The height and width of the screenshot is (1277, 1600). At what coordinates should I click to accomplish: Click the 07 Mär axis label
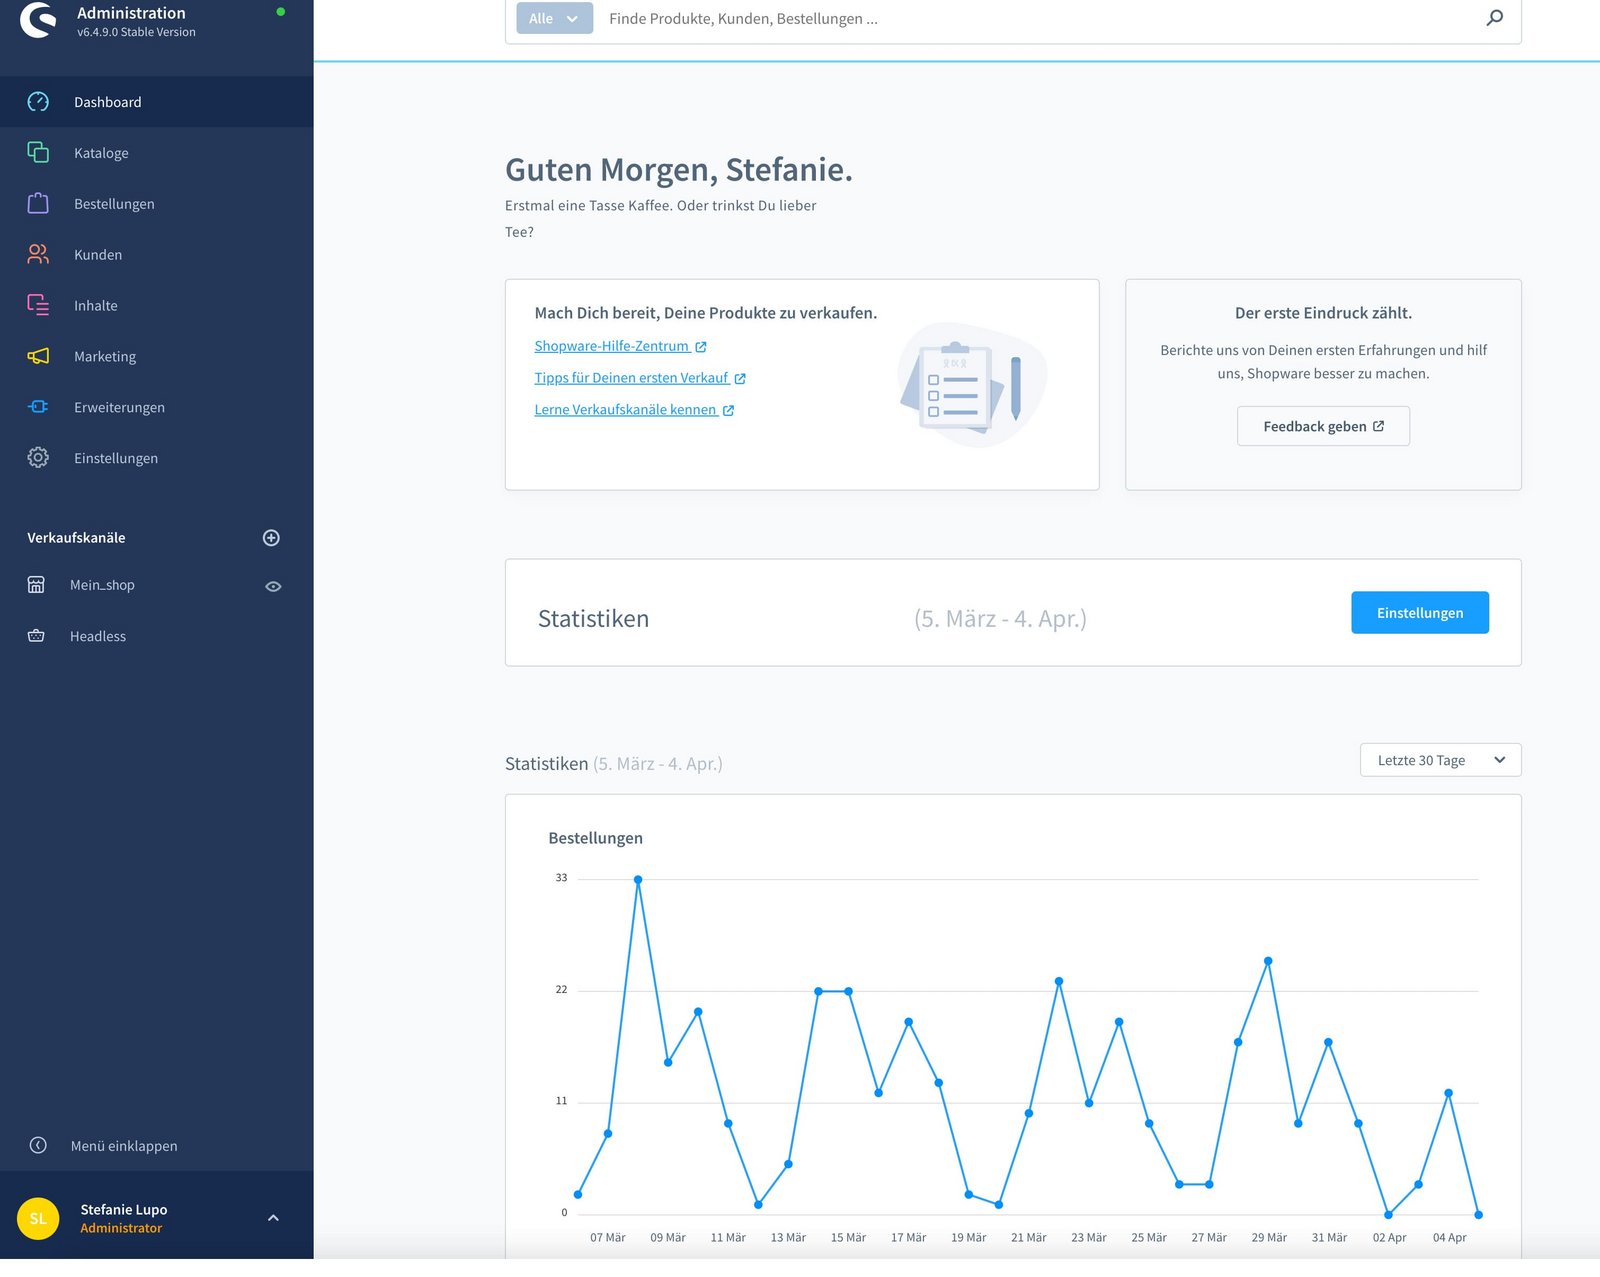pos(608,1238)
